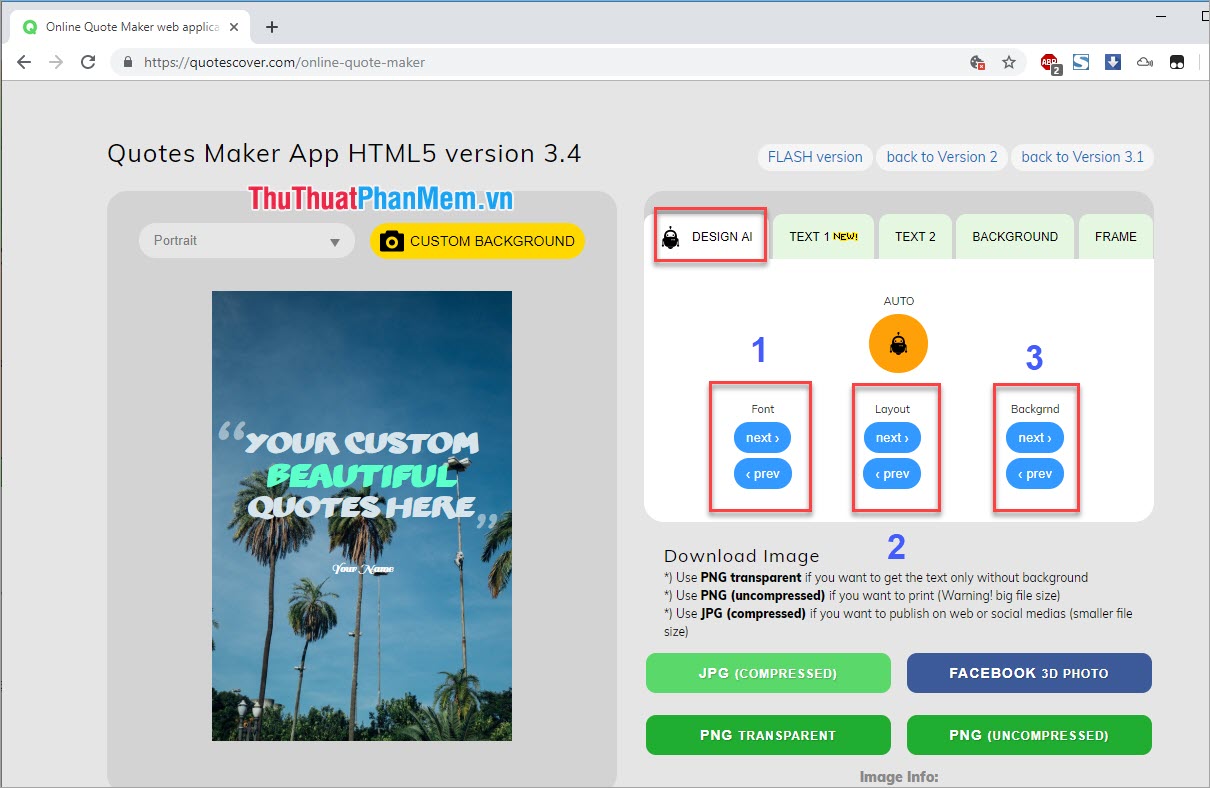
Task: Click the blue download arrow extension icon
Action: (x=1112, y=62)
